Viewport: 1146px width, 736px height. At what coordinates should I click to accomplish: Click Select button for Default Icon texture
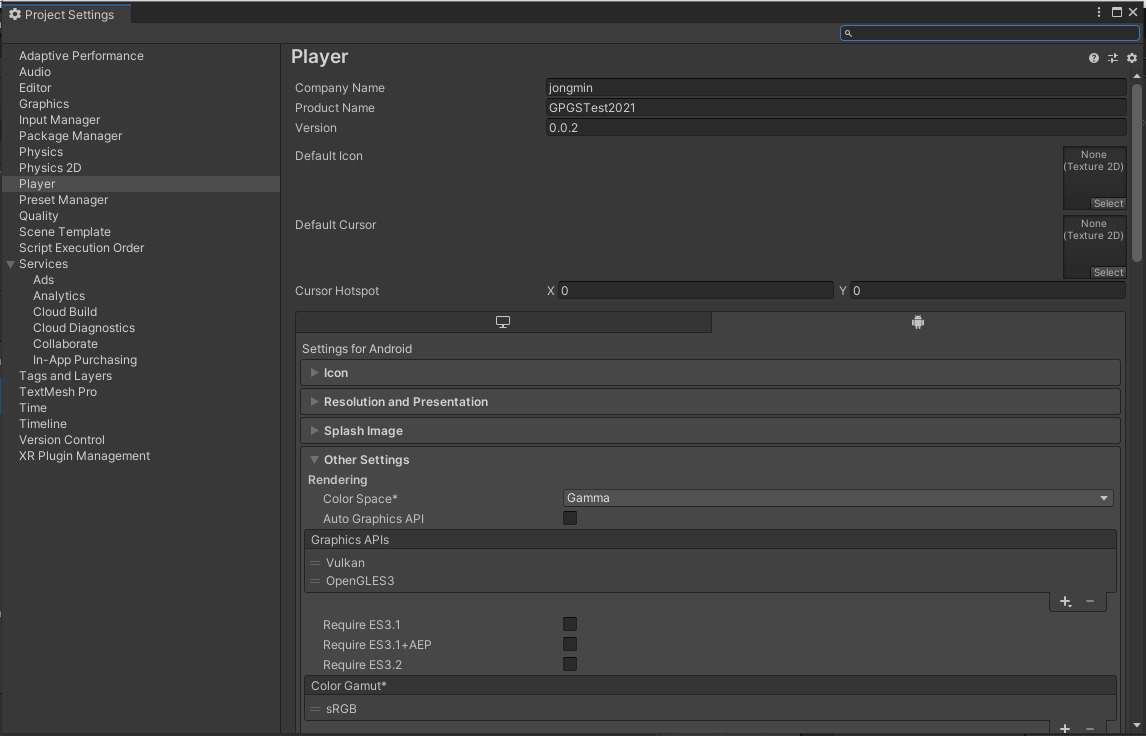[x=1108, y=203]
